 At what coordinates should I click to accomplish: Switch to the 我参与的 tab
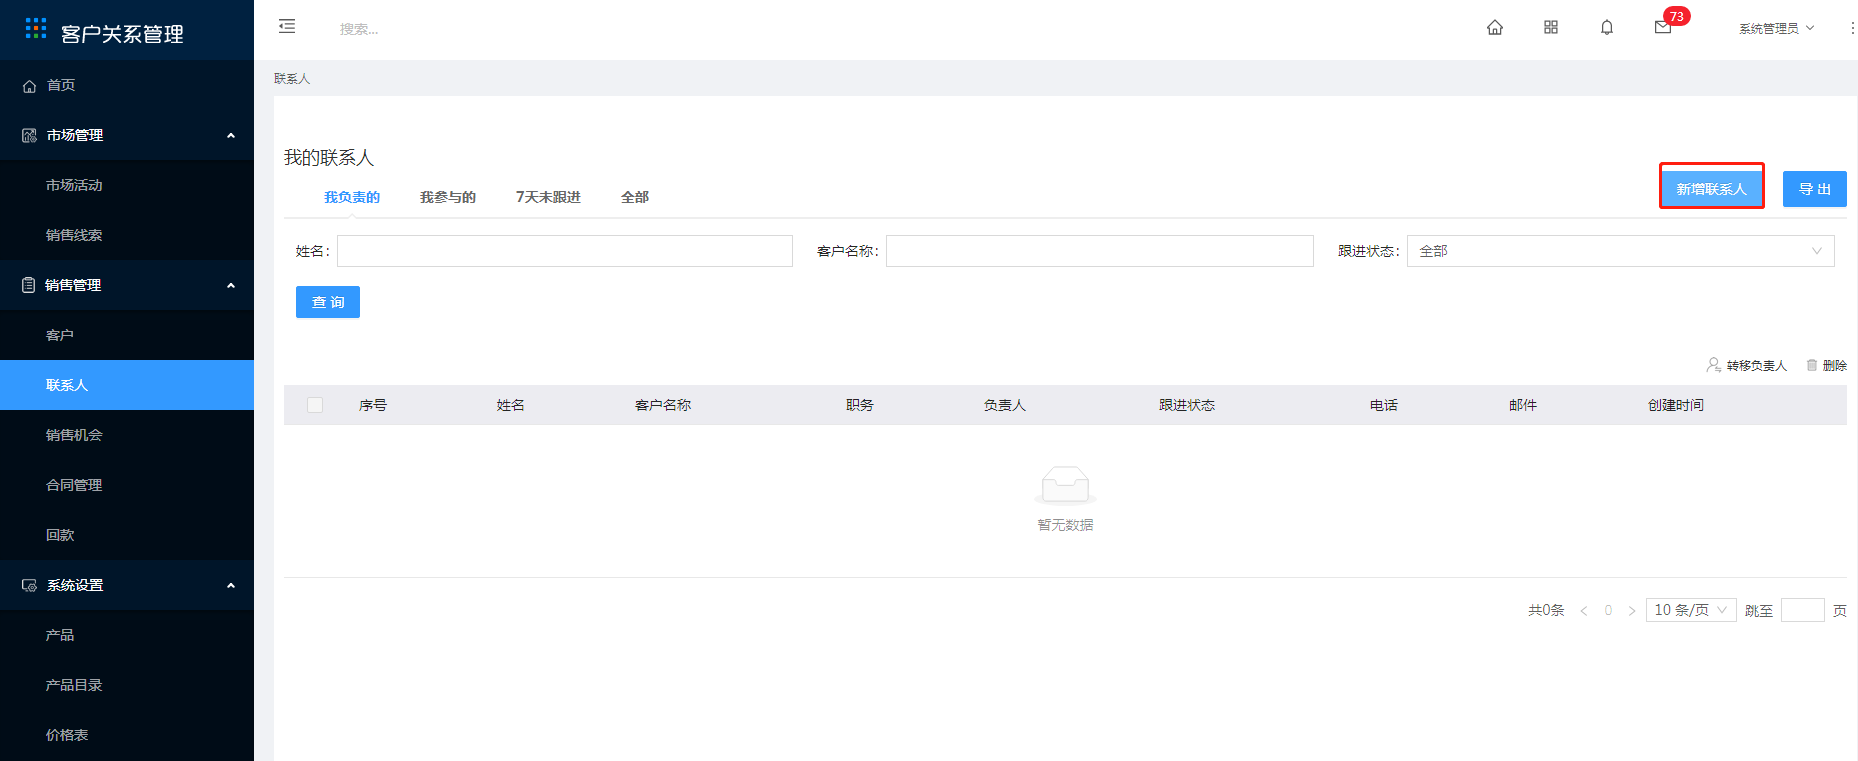(x=448, y=197)
